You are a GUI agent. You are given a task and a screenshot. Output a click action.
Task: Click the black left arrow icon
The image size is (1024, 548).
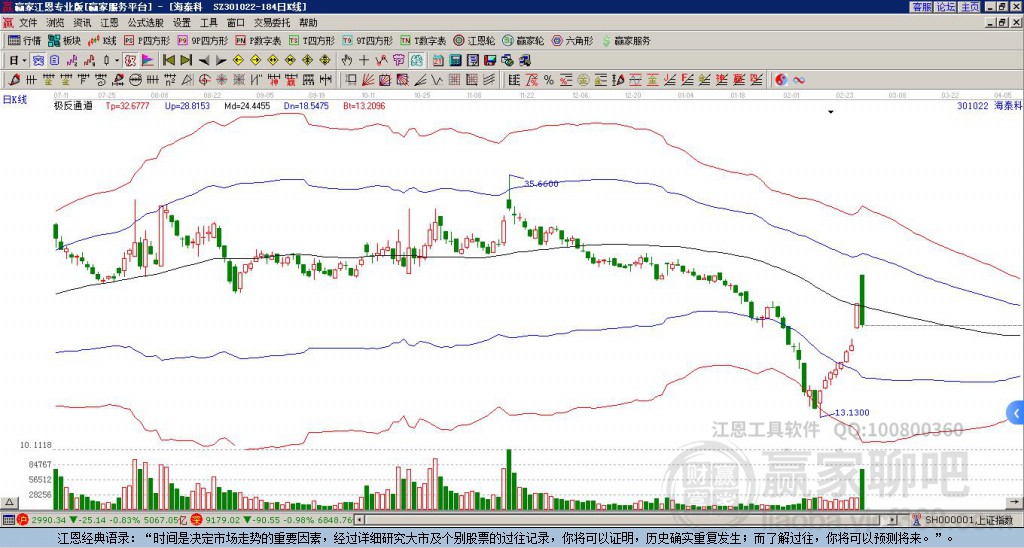point(204,61)
